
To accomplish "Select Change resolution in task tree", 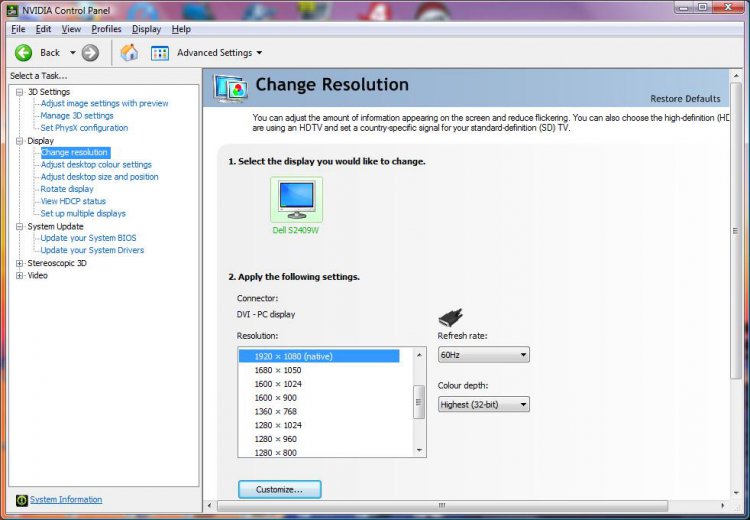I will (75, 153).
